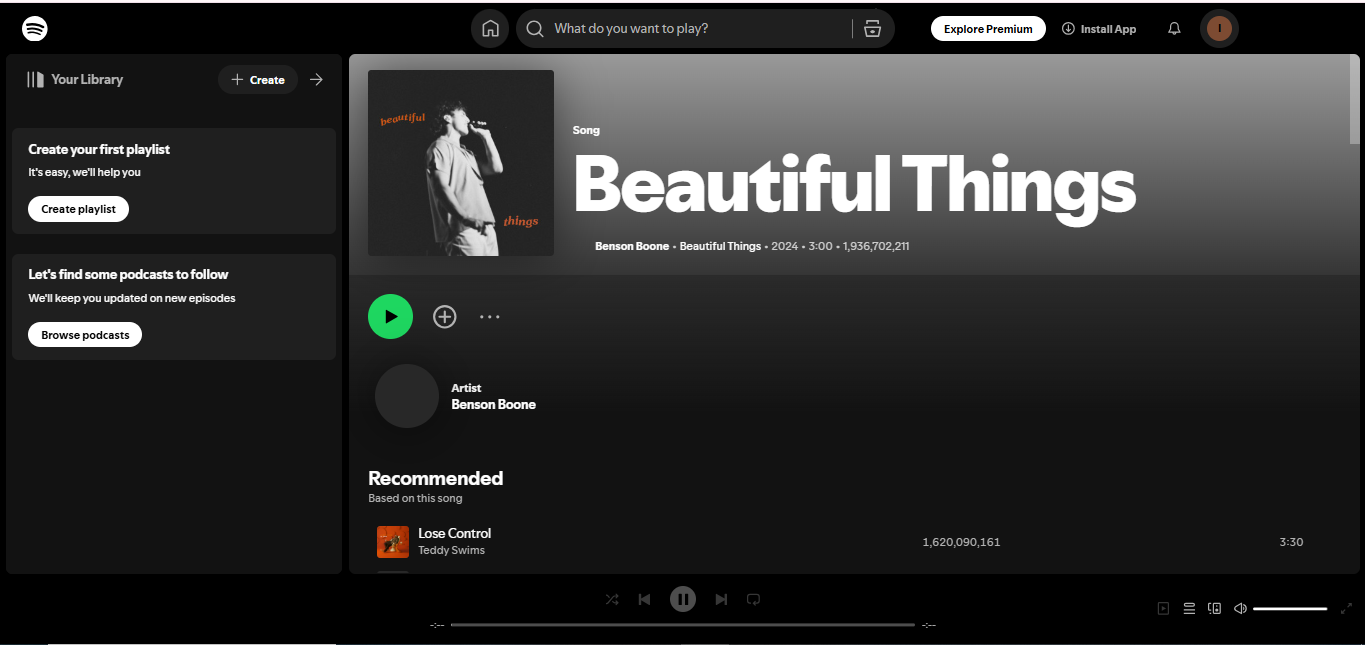Adjust the volume slider

tap(1290, 608)
